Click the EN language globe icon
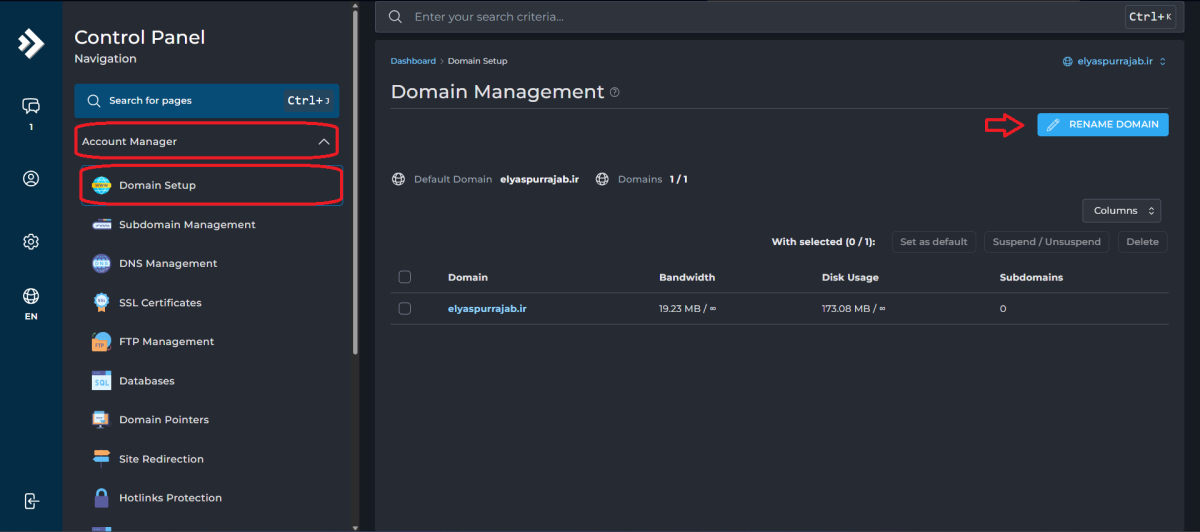Viewport: 1200px width, 532px height. (31, 297)
